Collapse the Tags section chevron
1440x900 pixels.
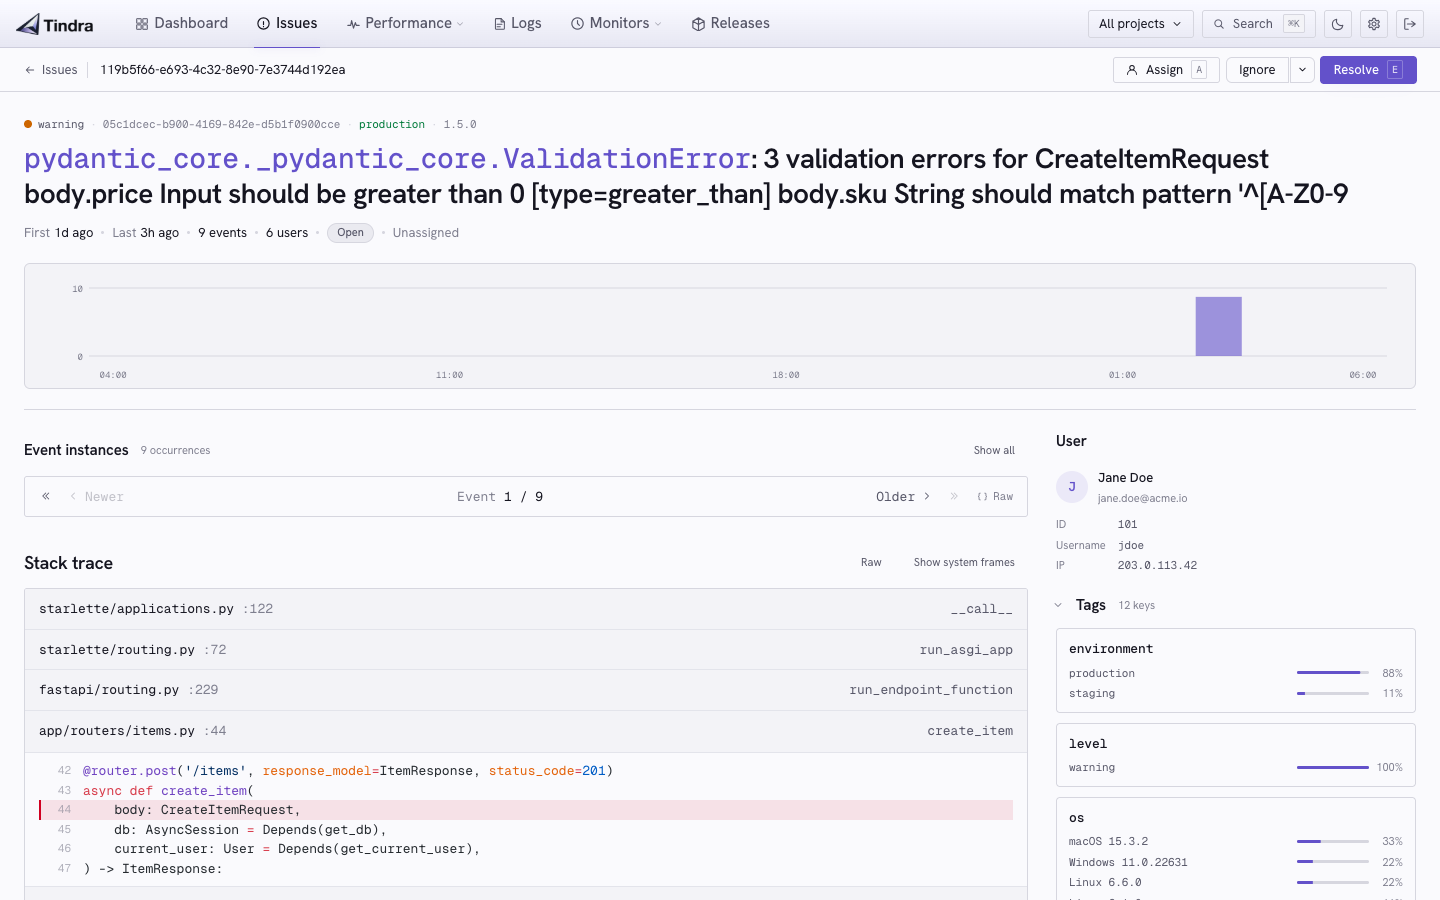(x=1058, y=605)
